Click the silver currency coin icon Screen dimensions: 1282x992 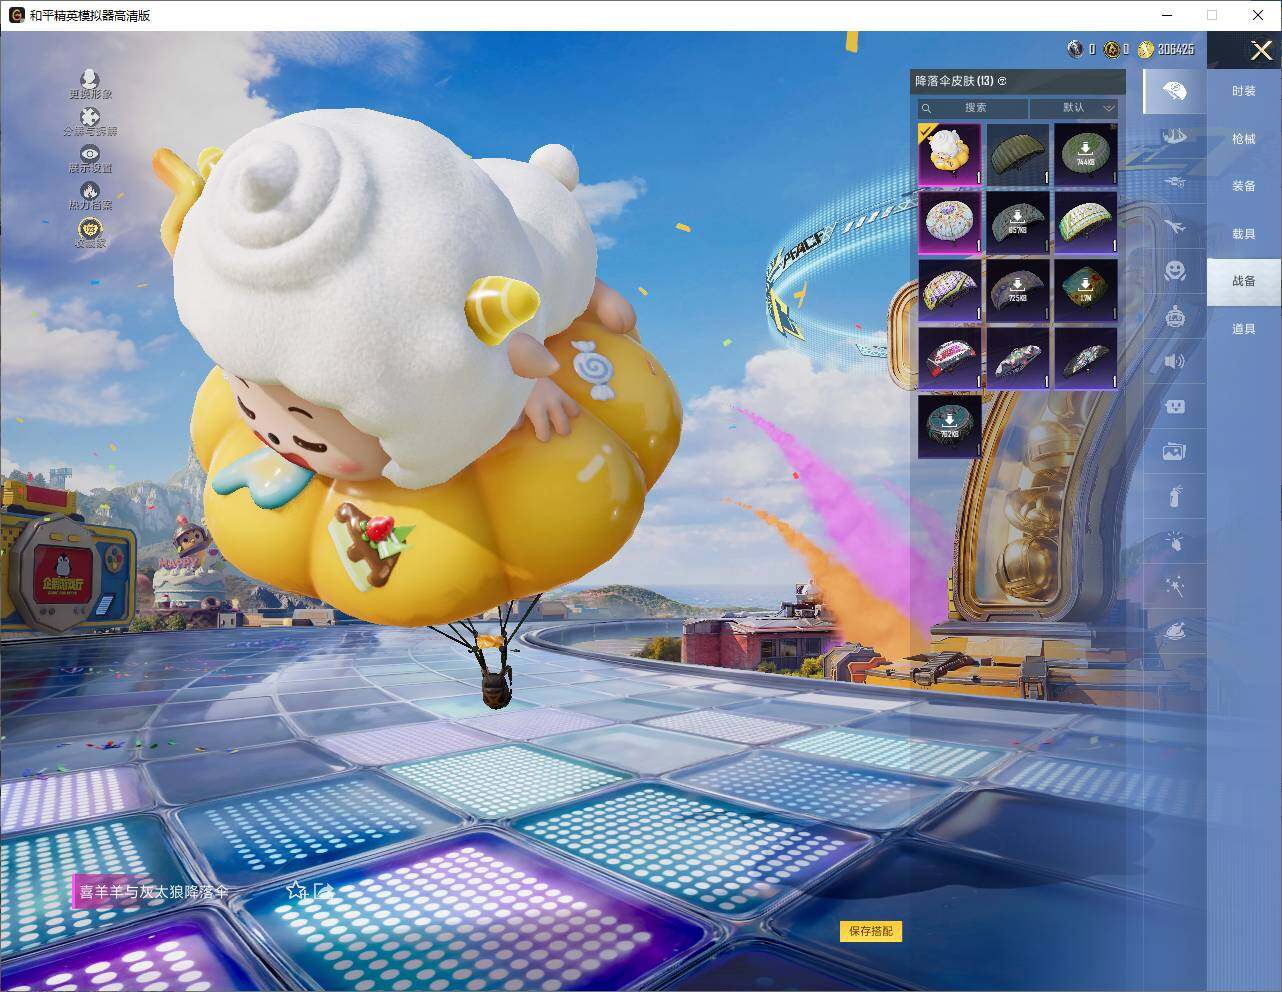coord(1075,49)
